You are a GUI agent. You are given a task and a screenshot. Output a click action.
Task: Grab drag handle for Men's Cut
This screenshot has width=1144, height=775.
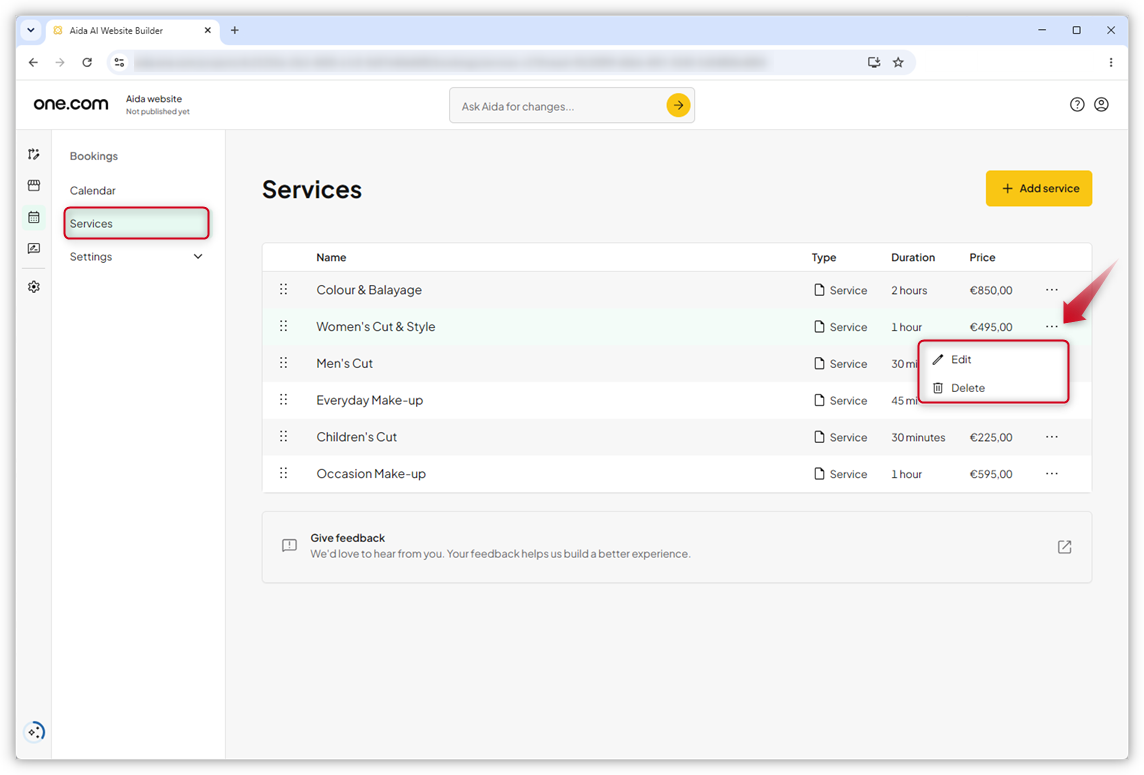point(284,363)
